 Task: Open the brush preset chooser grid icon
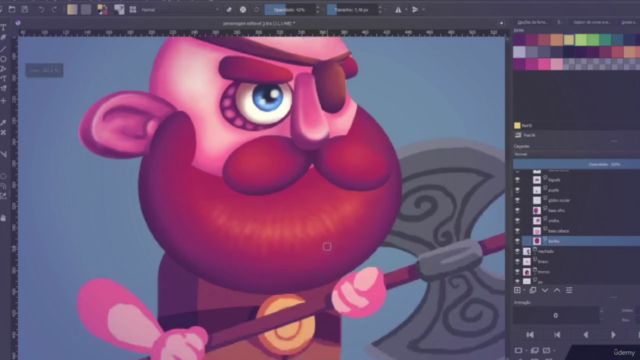pos(133,9)
